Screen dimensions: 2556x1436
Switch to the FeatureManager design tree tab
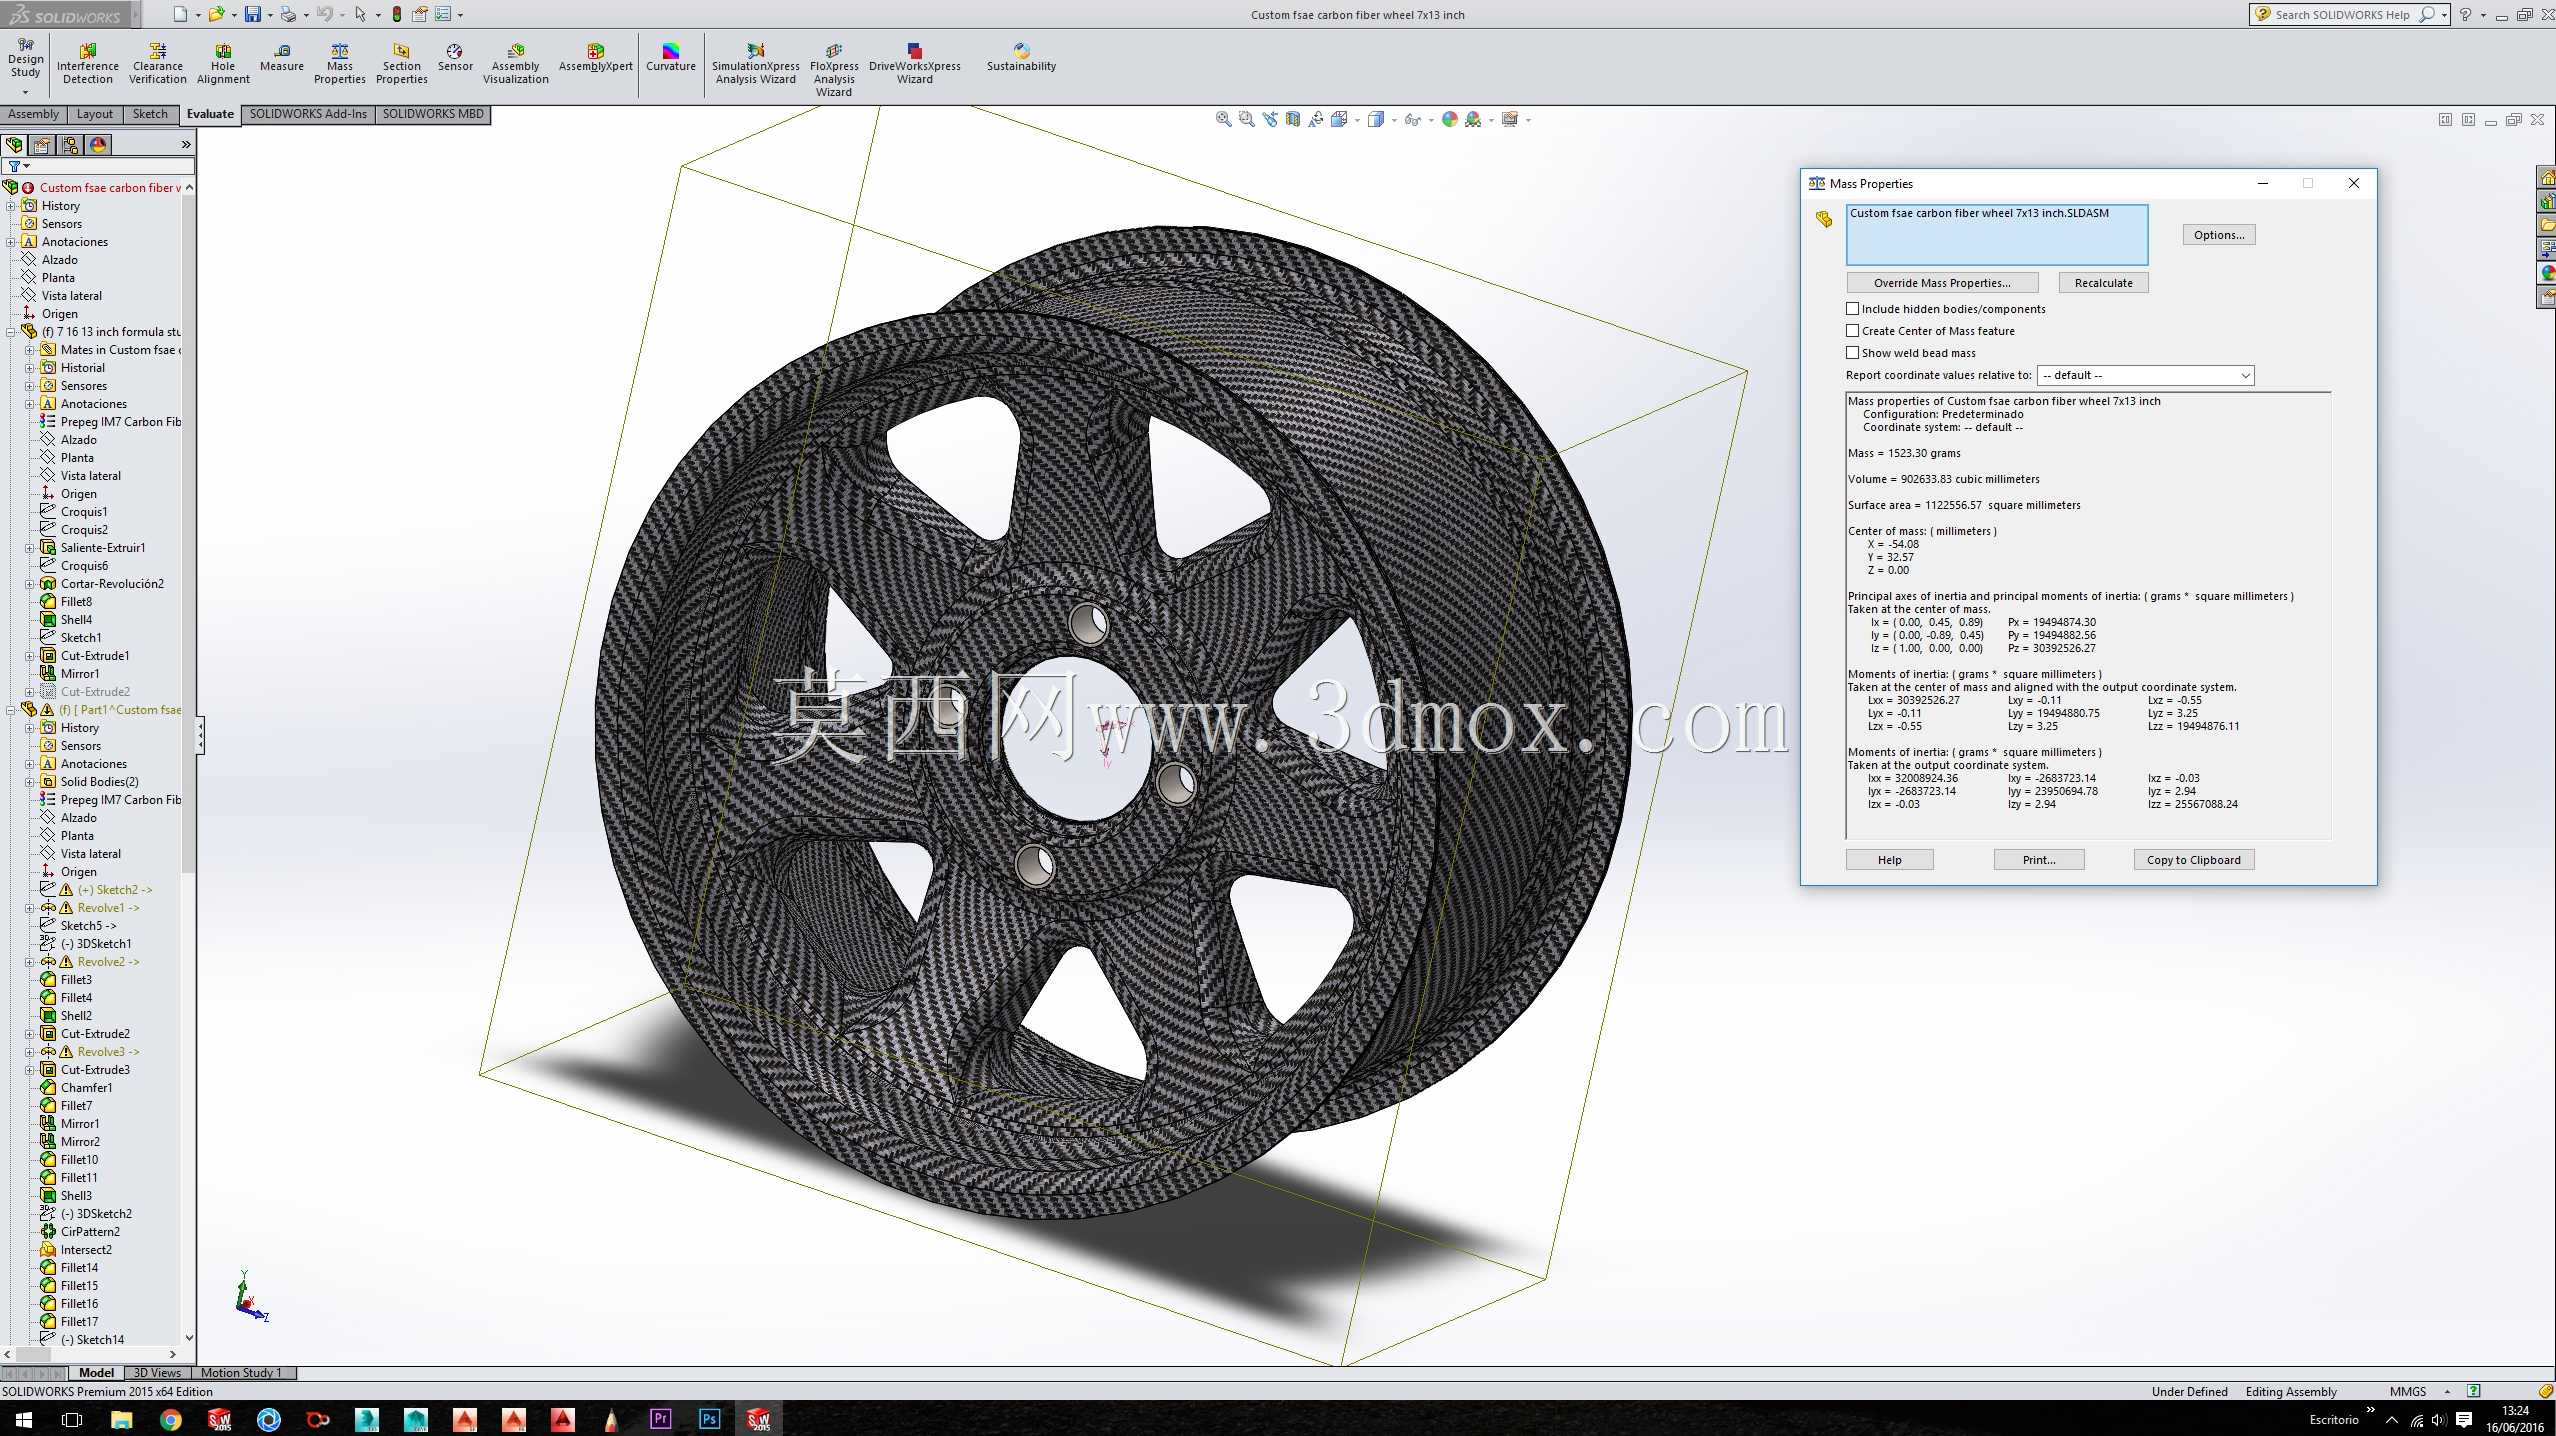click(14, 145)
